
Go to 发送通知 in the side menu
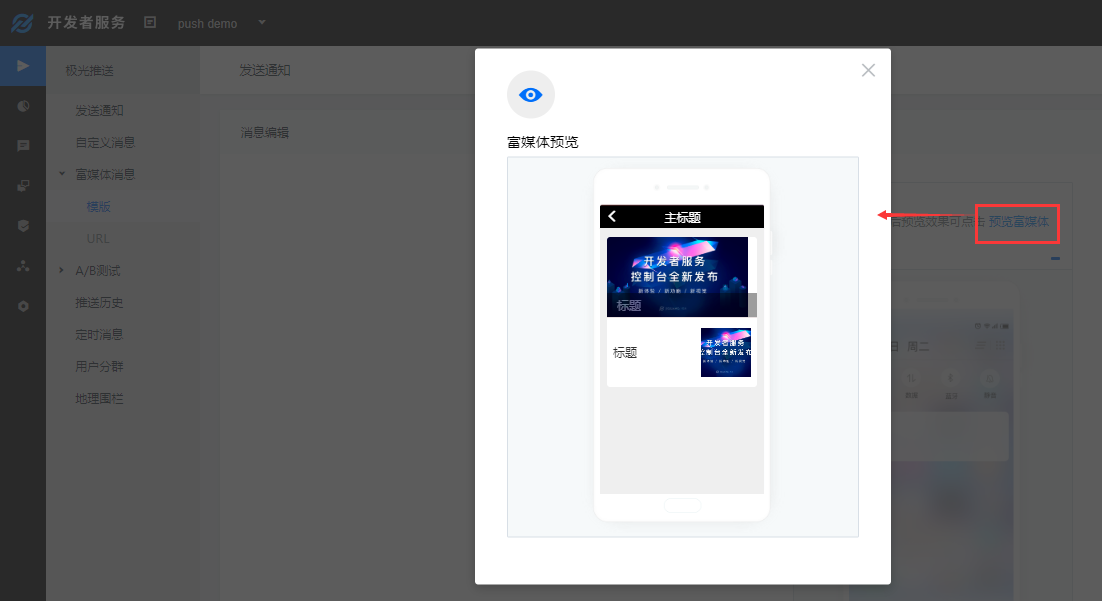[99, 110]
